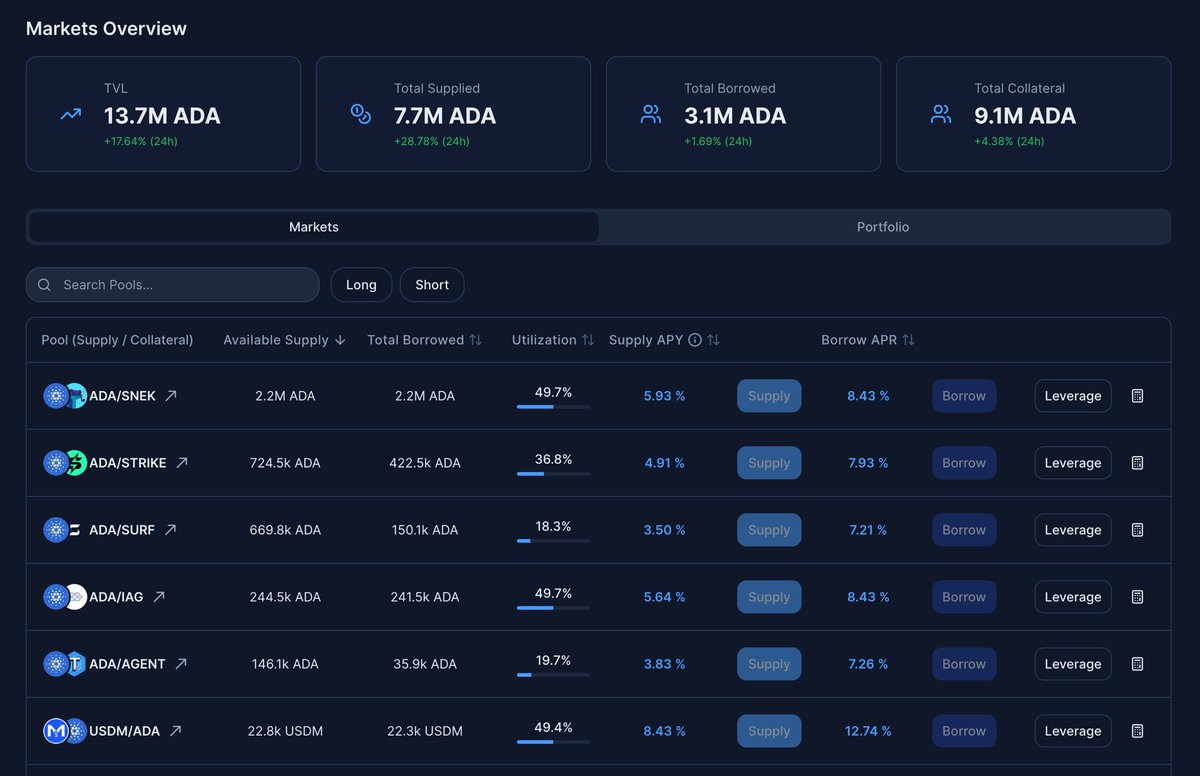Click the 12.74 % borrow APR value

[868, 731]
